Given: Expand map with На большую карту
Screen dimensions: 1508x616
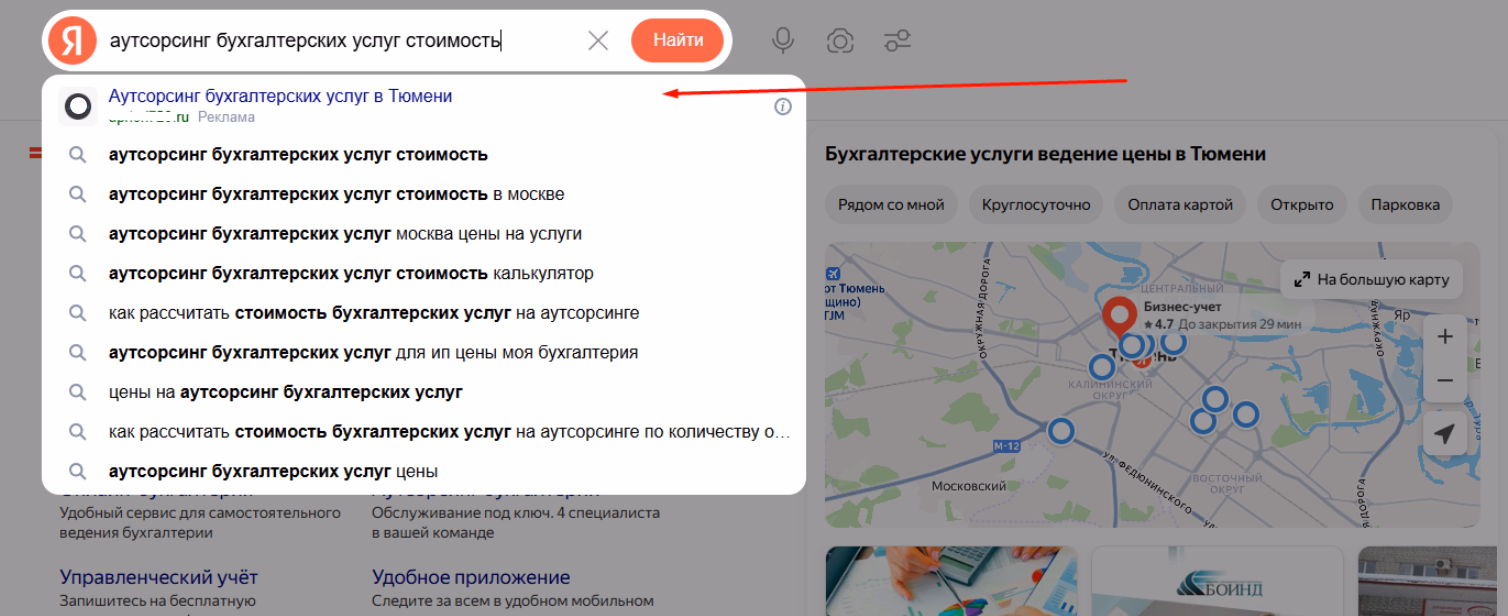Looking at the screenshot, I should coord(1371,280).
